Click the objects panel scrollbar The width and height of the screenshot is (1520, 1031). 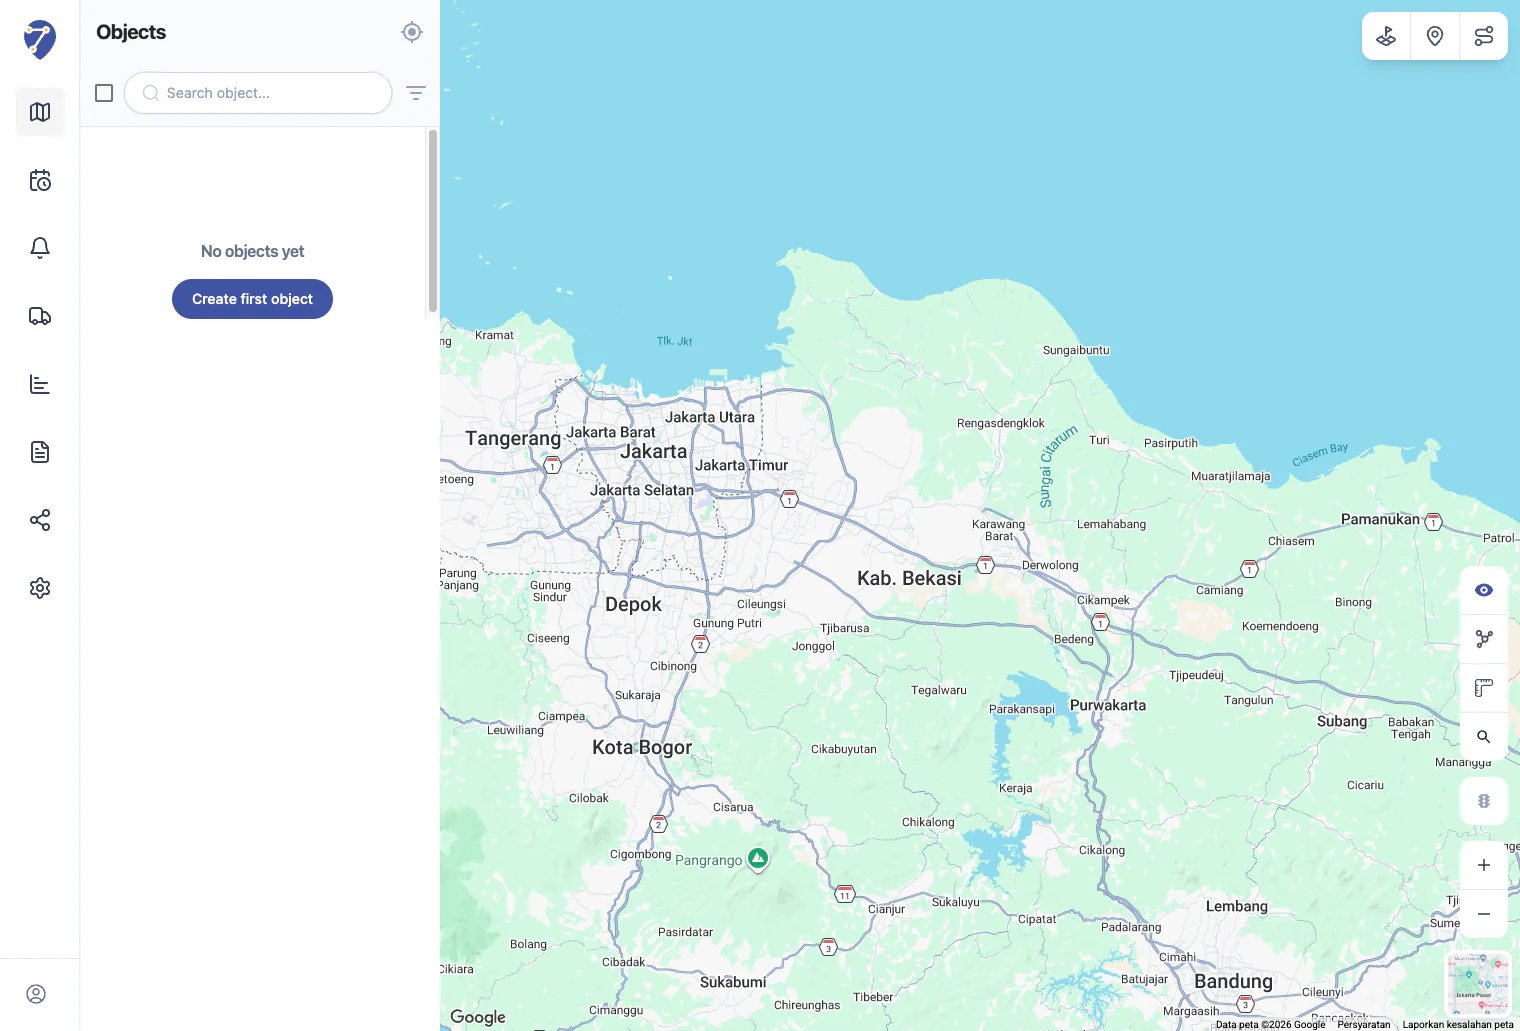[433, 220]
